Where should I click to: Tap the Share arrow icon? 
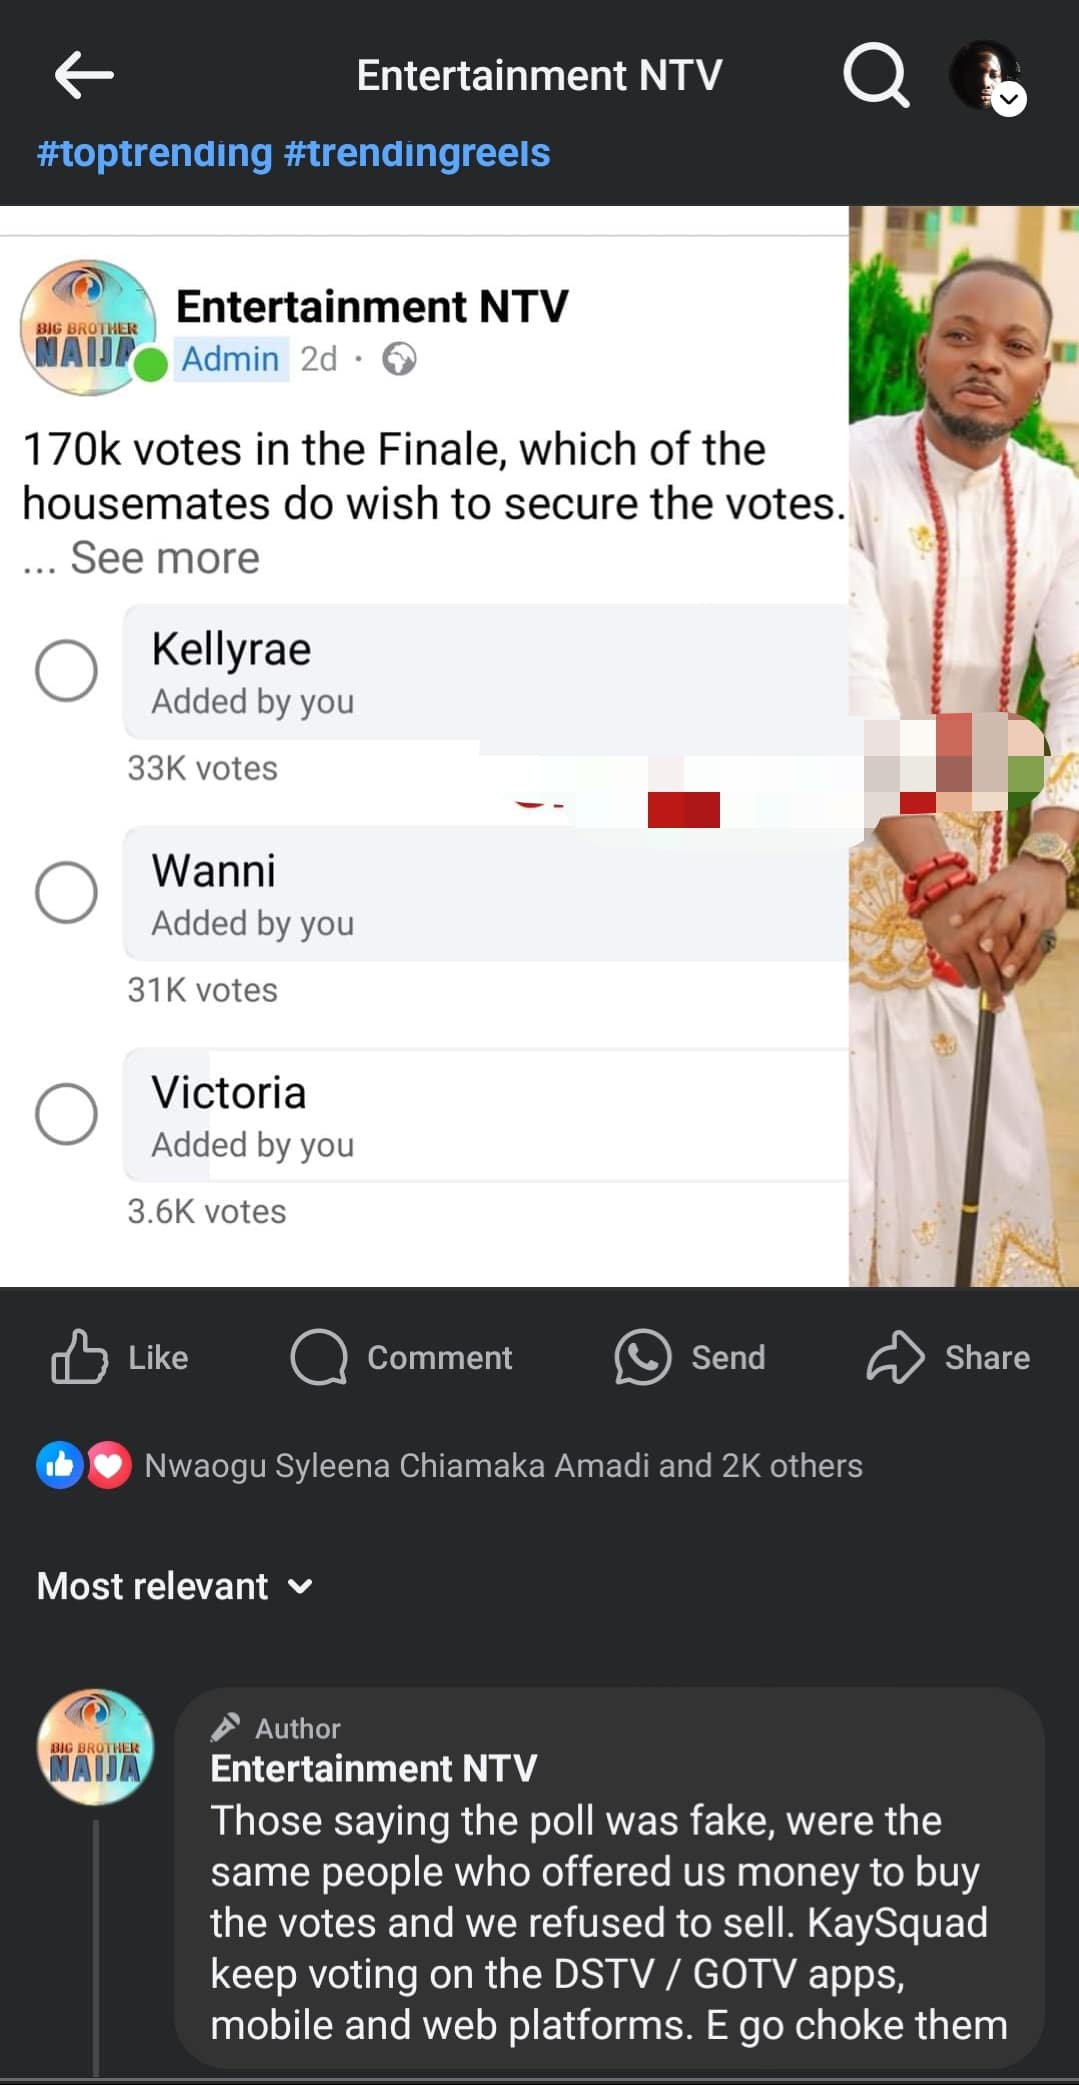point(895,1357)
